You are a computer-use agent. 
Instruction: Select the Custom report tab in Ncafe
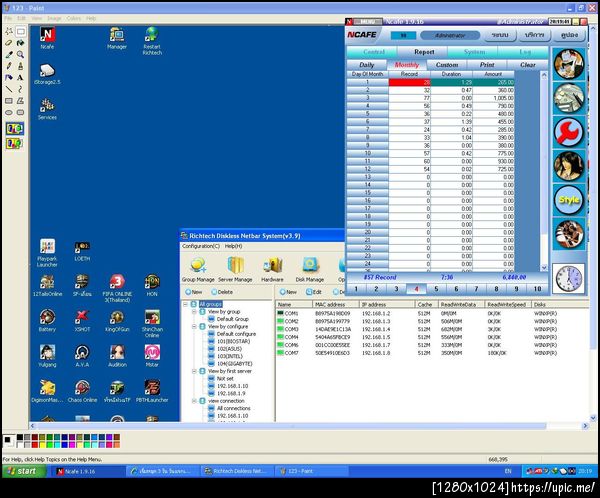[447, 65]
